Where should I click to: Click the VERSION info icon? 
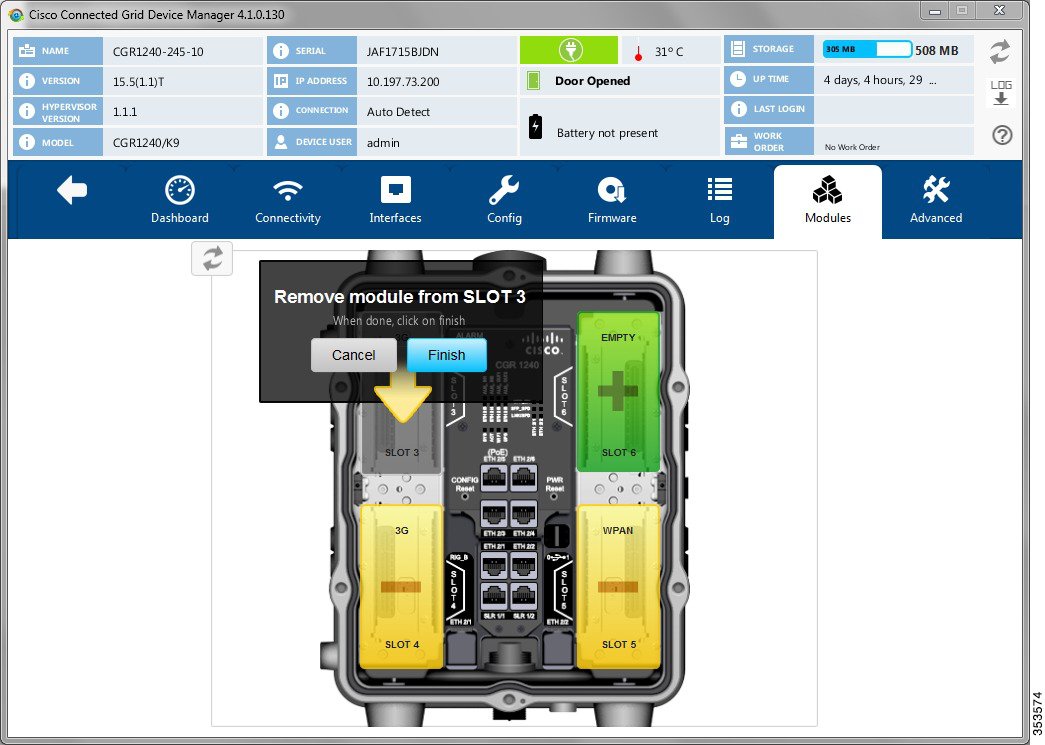[27, 81]
